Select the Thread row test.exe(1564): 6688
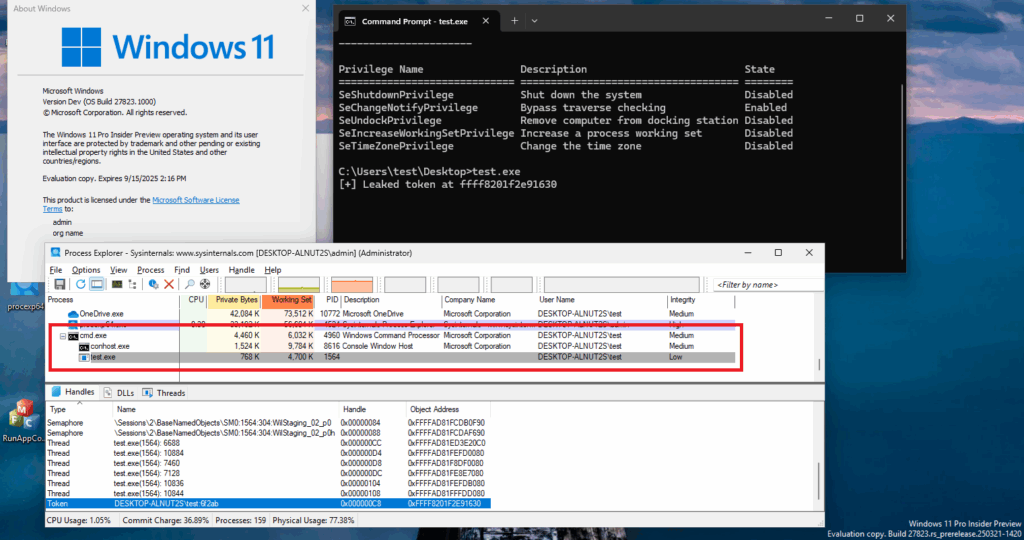The height and width of the screenshot is (540, 1024). click(268, 443)
